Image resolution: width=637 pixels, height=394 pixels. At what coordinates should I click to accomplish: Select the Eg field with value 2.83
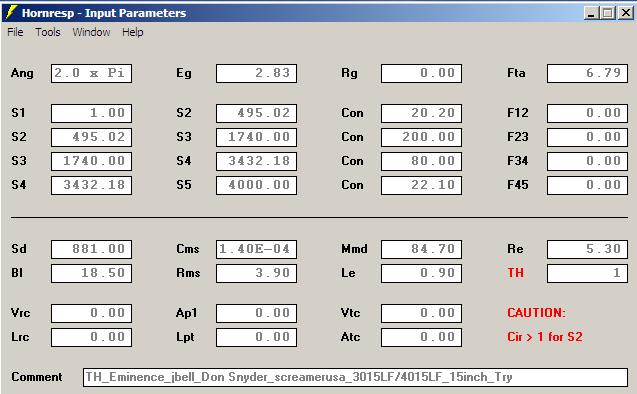256,73
